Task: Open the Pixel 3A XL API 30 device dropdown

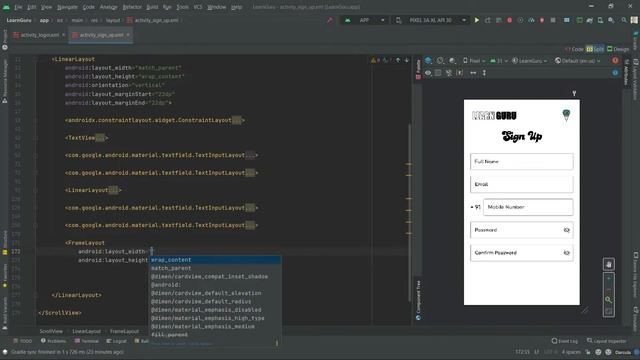Action: pyautogui.click(x=431, y=20)
